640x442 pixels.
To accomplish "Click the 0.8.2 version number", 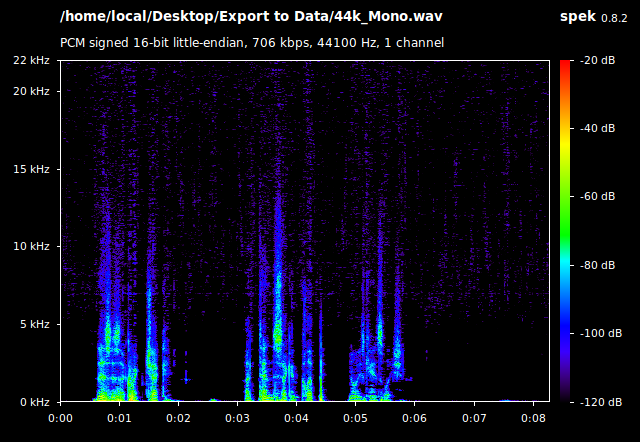I will pyautogui.click(x=614, y=18).
